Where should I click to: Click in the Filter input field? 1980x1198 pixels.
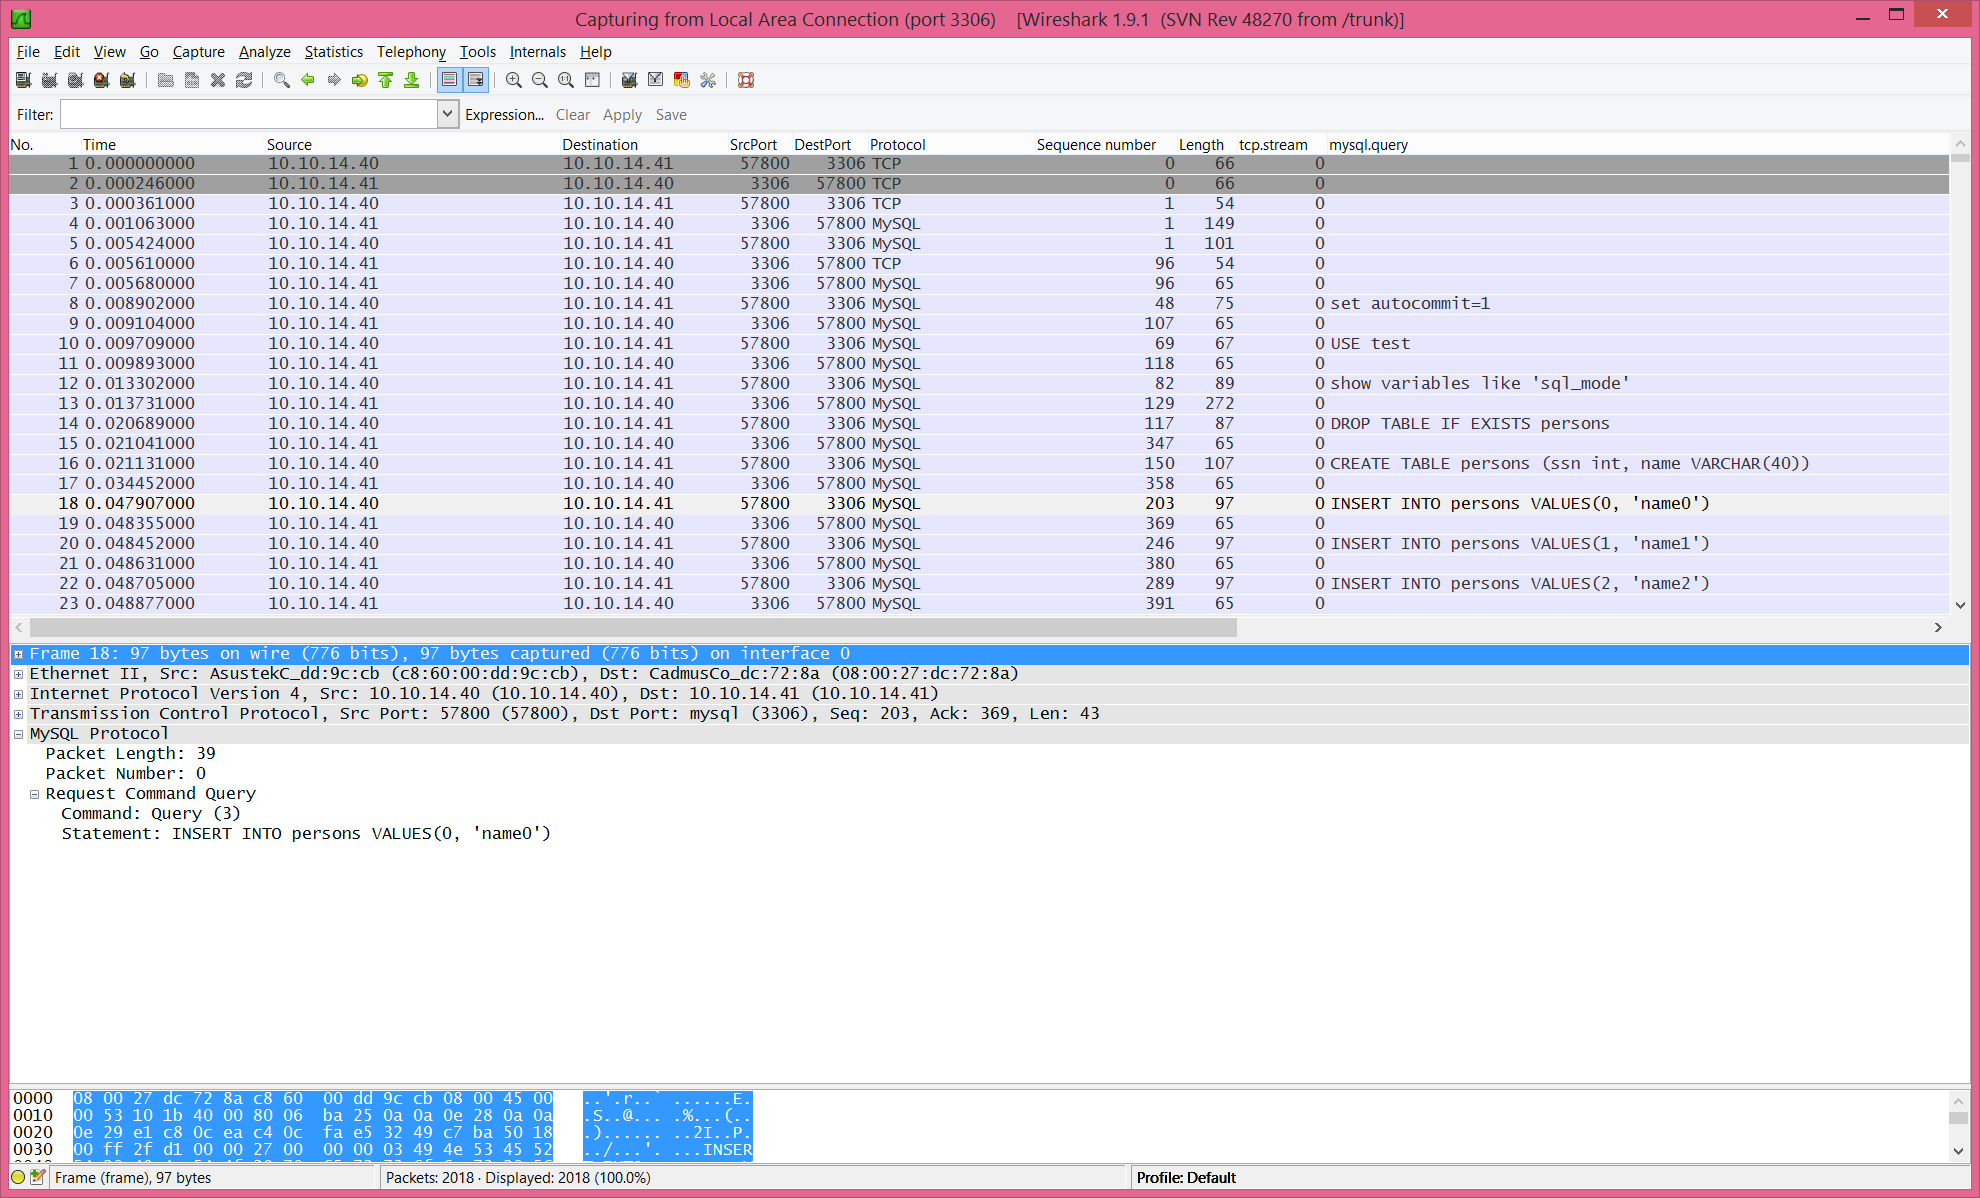248,115
